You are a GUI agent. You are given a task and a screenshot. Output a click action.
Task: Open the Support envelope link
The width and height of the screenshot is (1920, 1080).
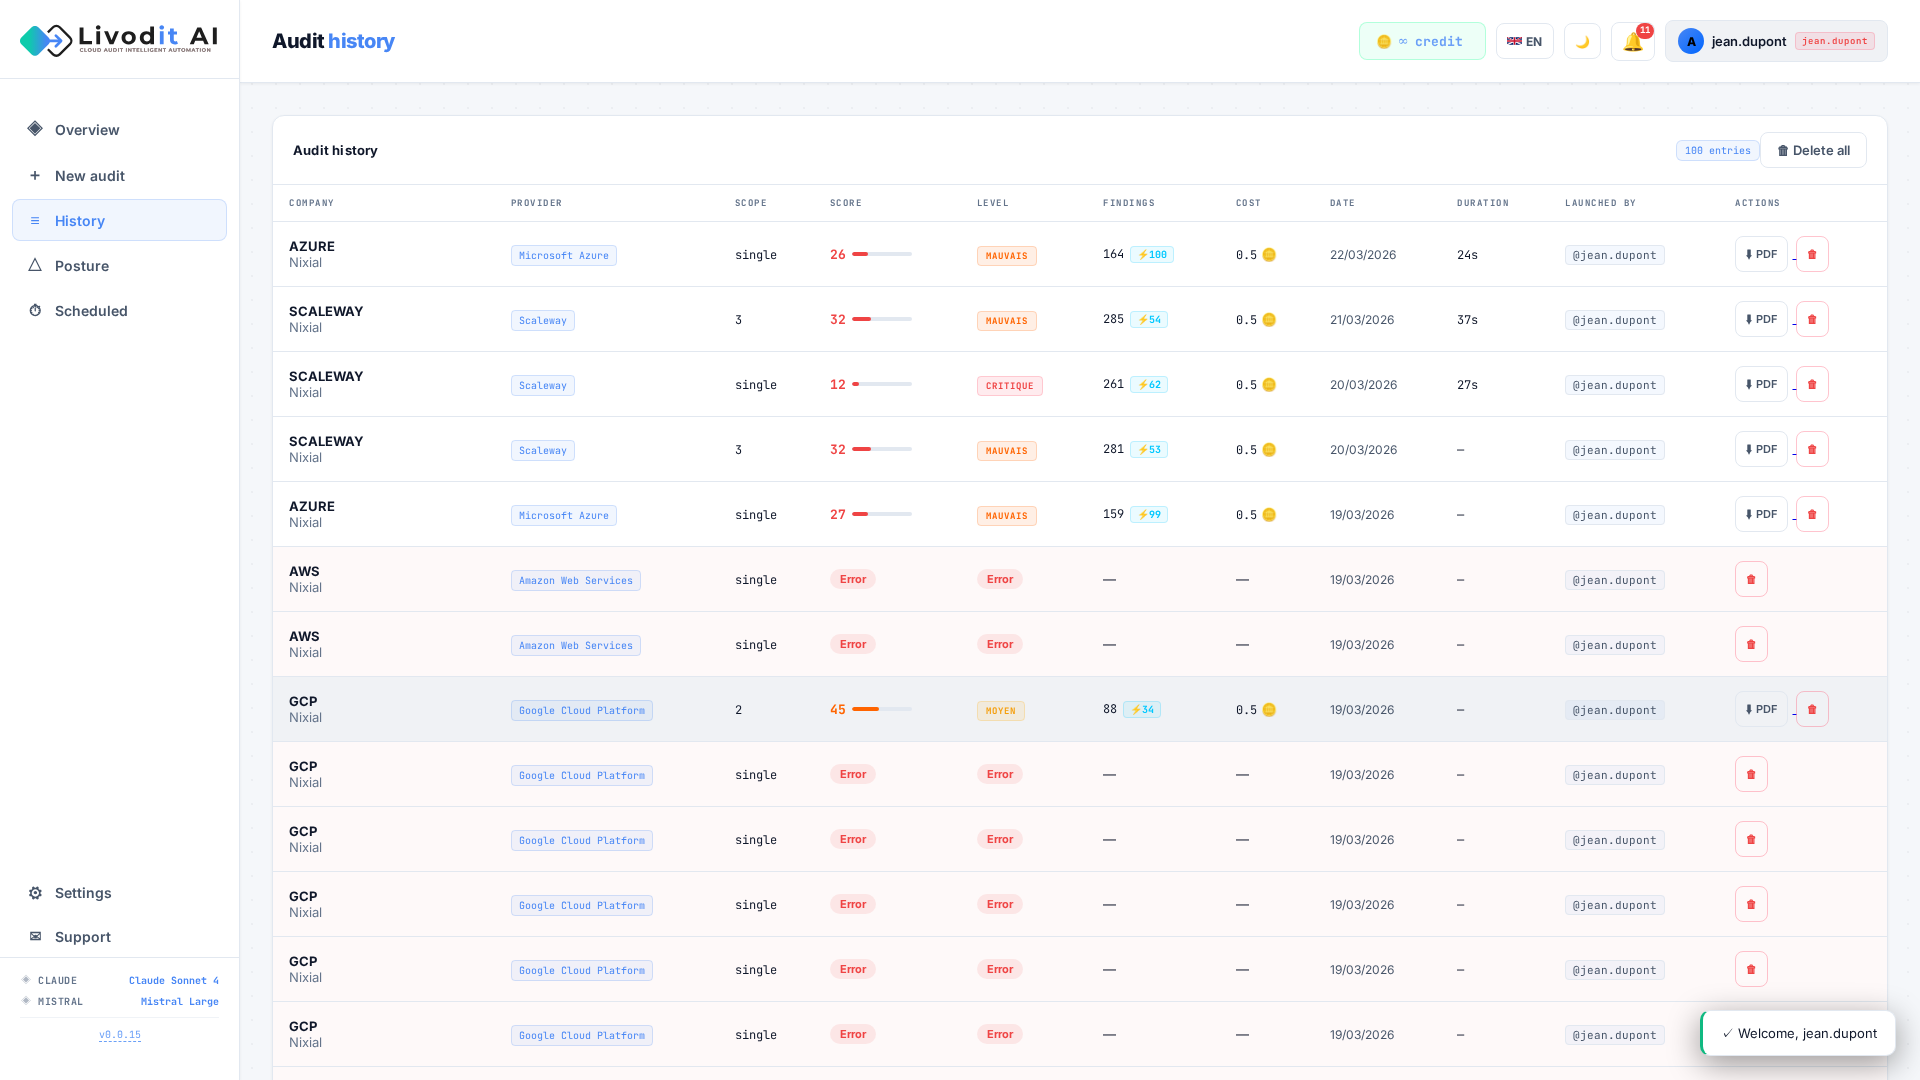(x=83, y=937)
